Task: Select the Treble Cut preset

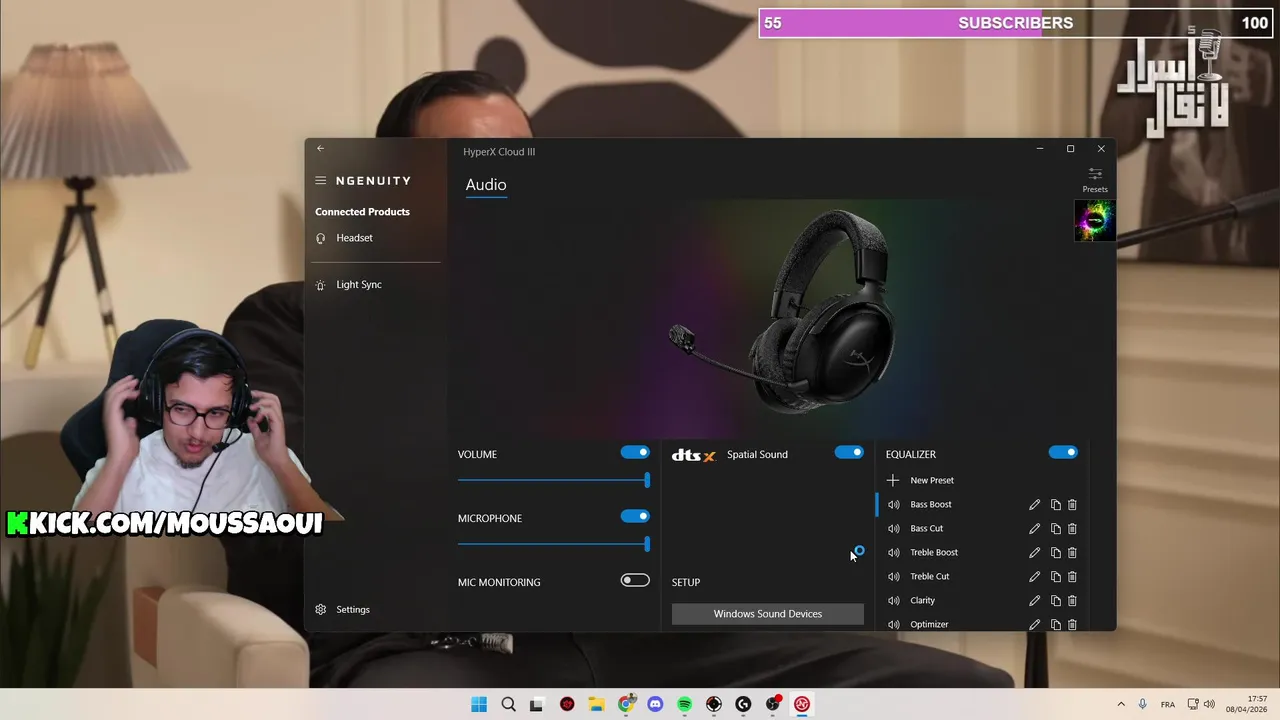Action: [930, 576]
